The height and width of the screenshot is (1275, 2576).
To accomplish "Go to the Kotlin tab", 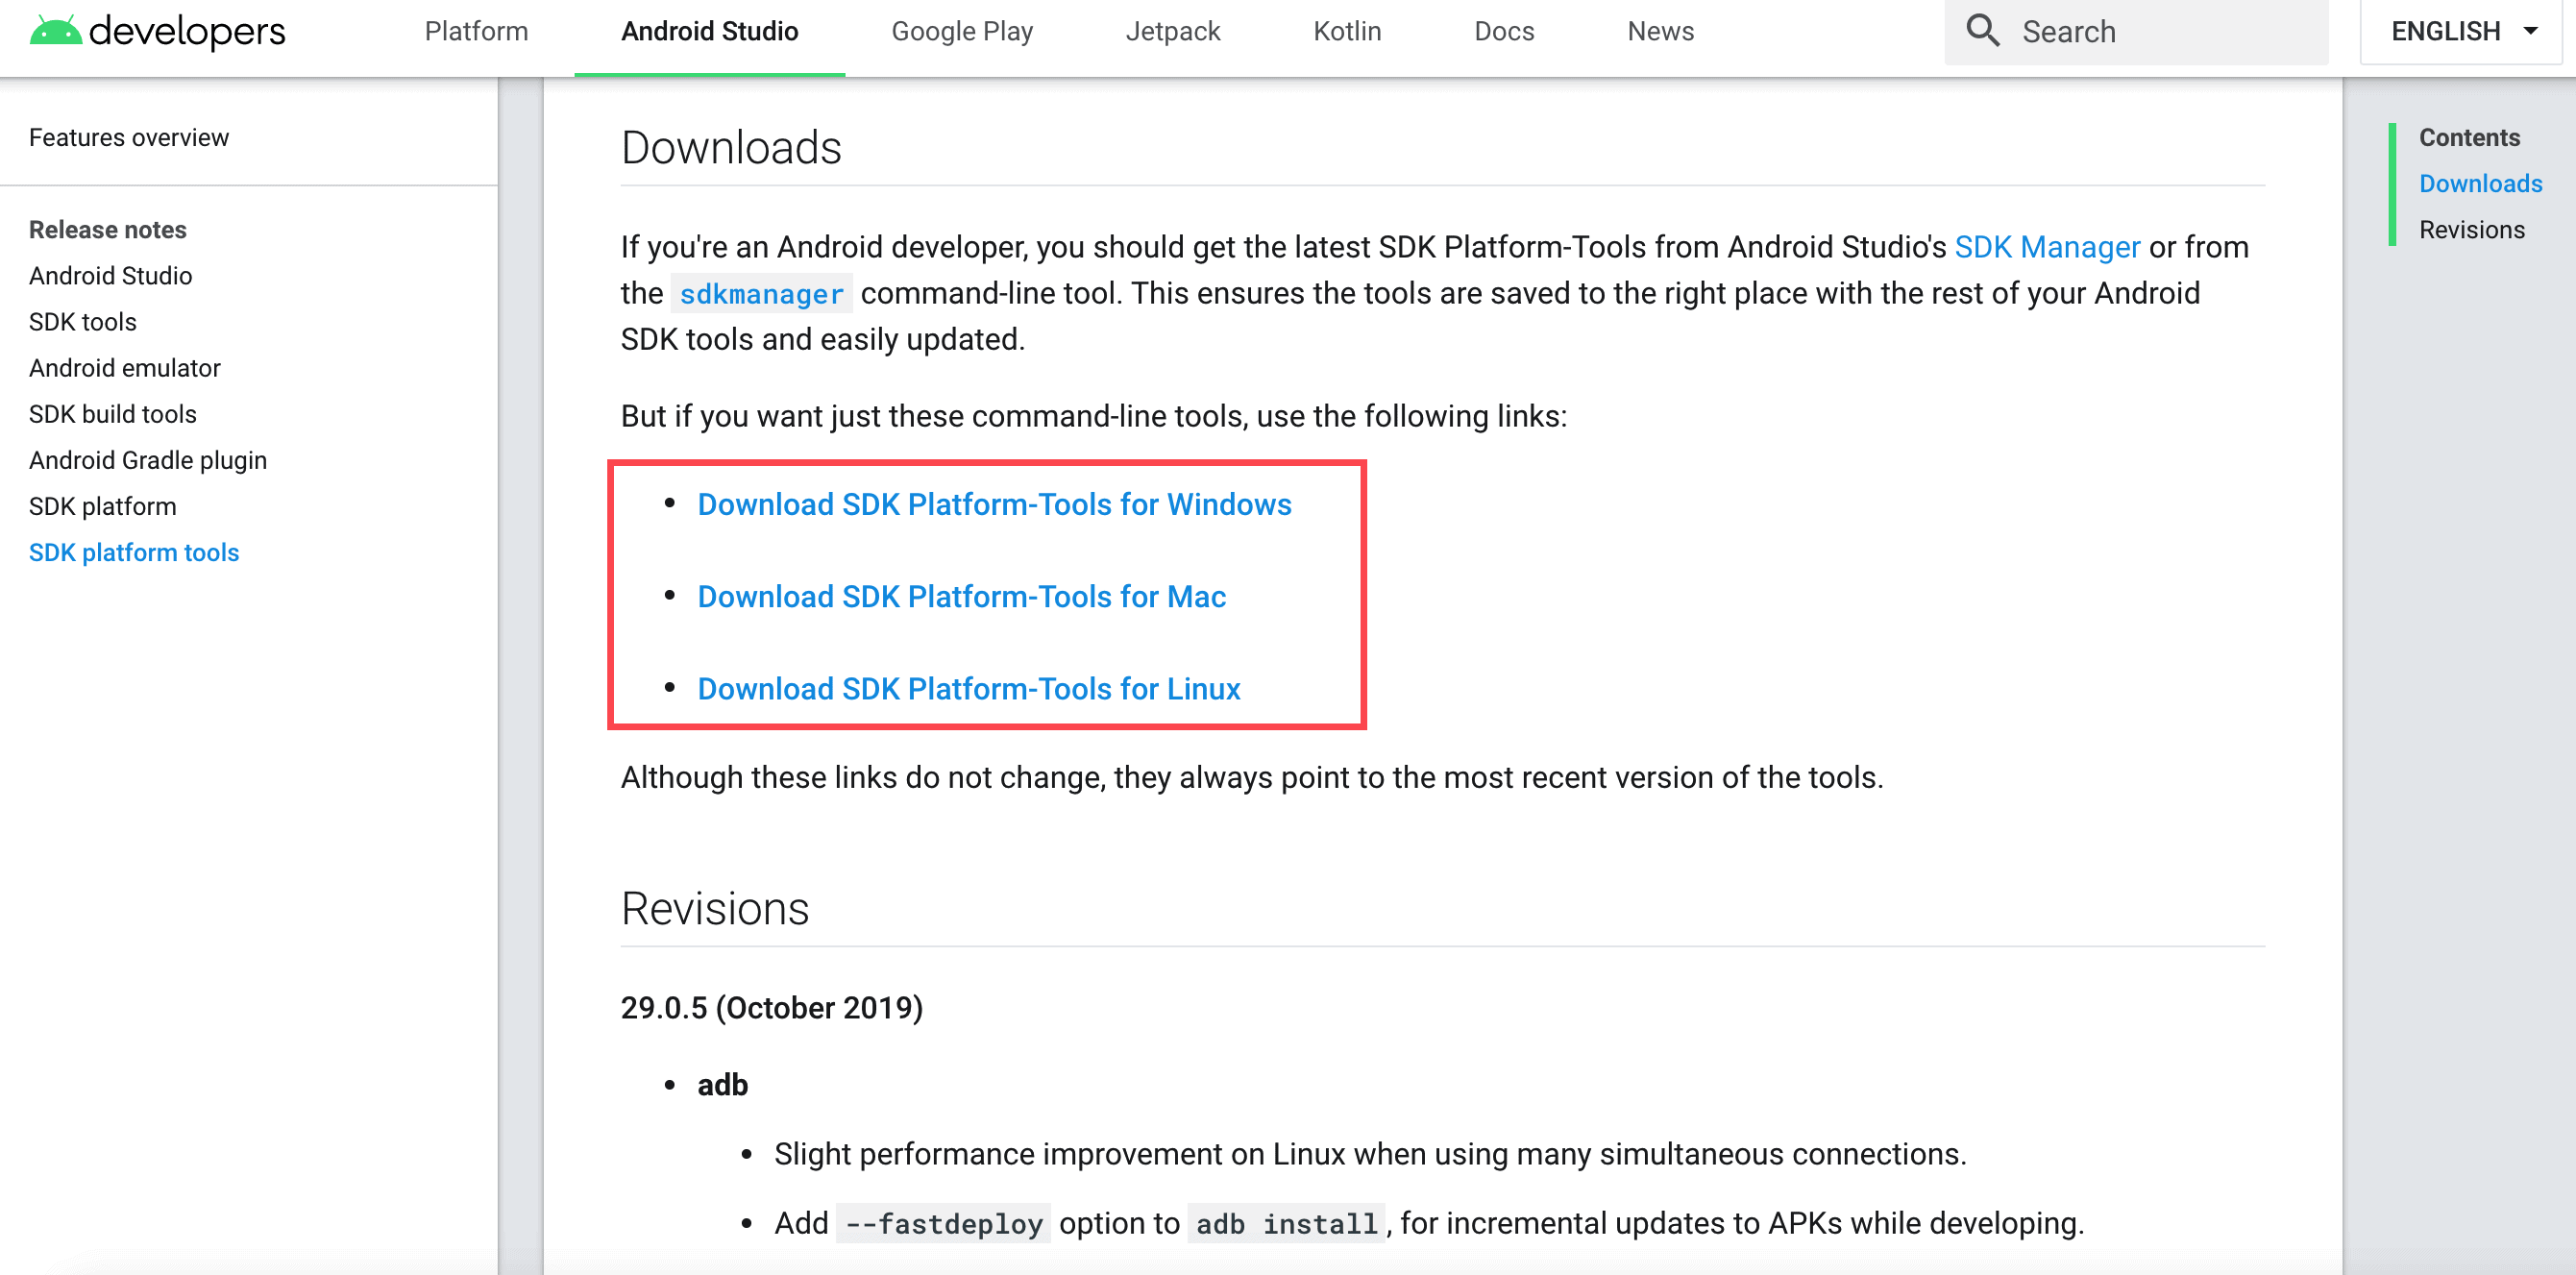I will (1346, 31).
